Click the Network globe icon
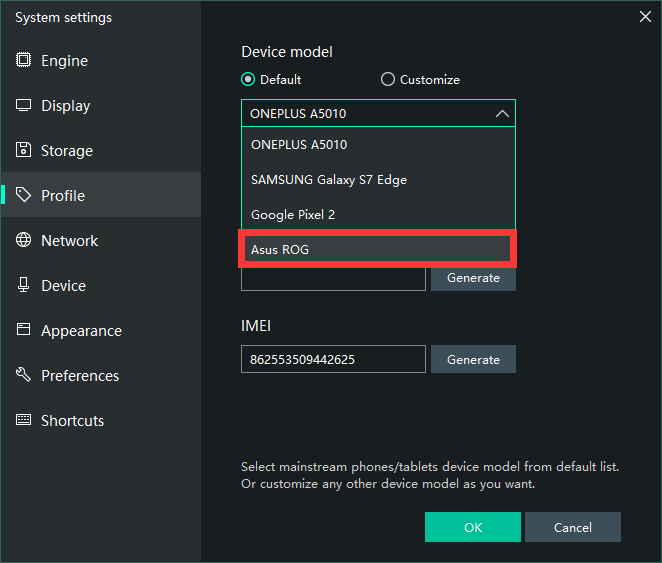Screen dimensions: 662x563 coord(23,241)
